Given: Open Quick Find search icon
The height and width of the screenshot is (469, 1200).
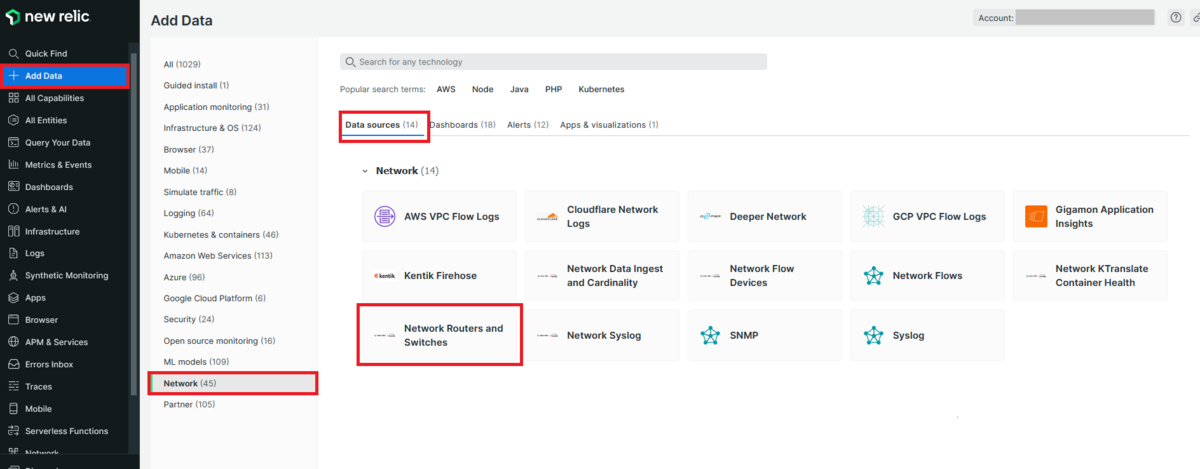Looking at the screenshot, I should point(13,53).
